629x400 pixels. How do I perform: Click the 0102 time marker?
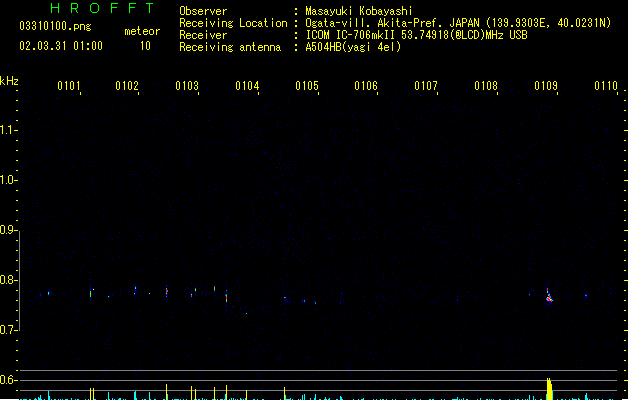127,86
